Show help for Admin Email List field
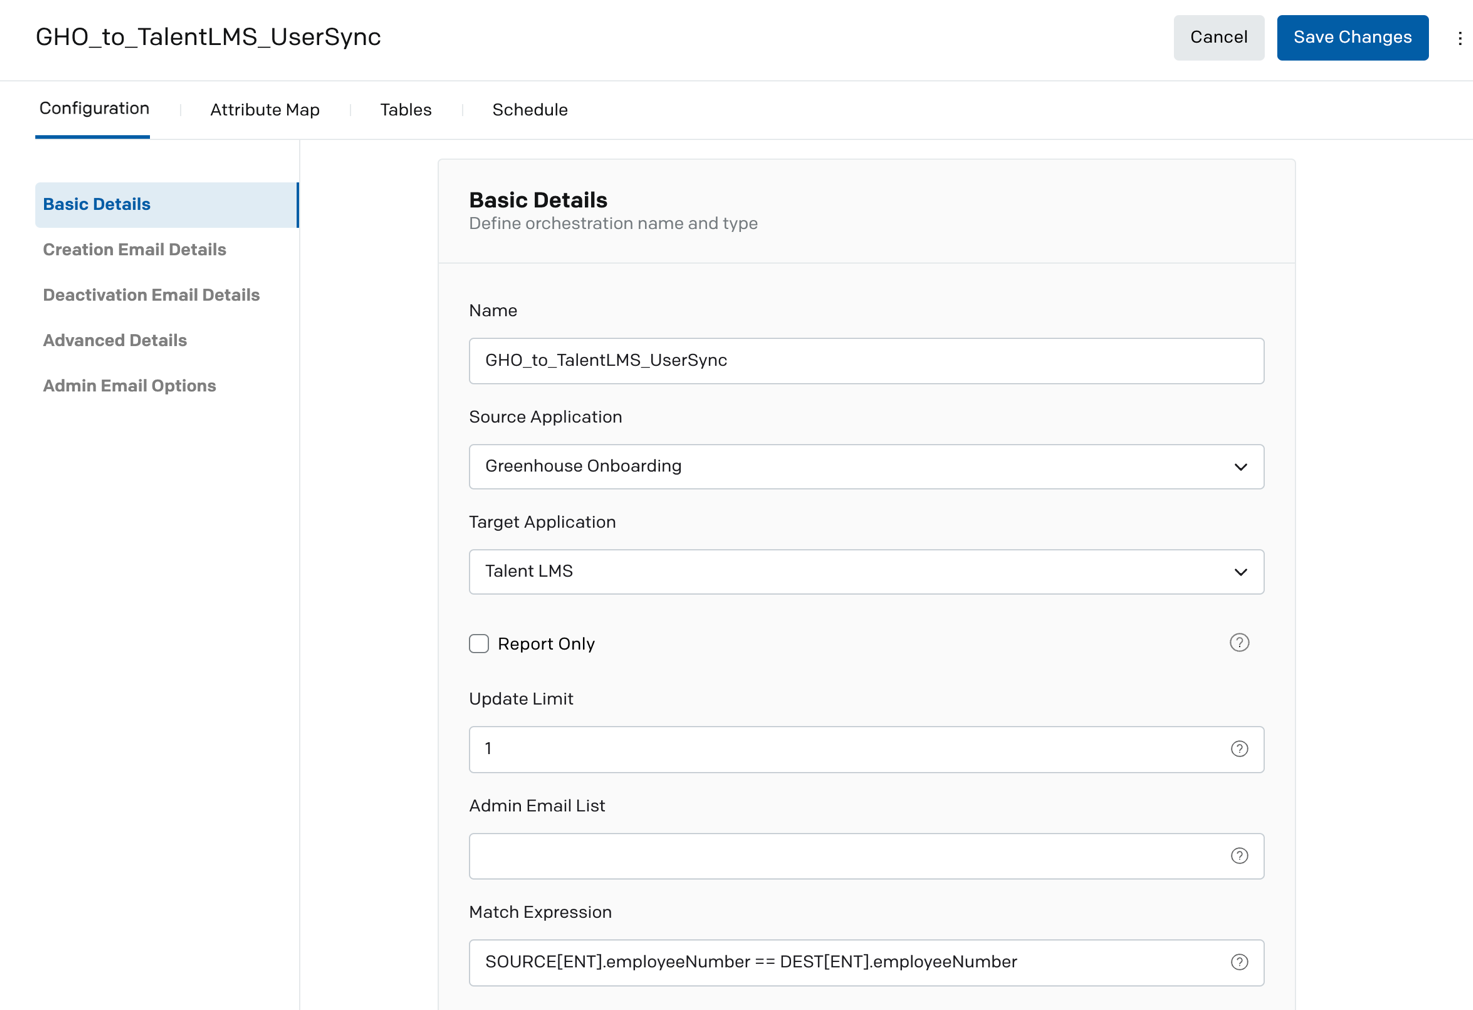 1239,856
